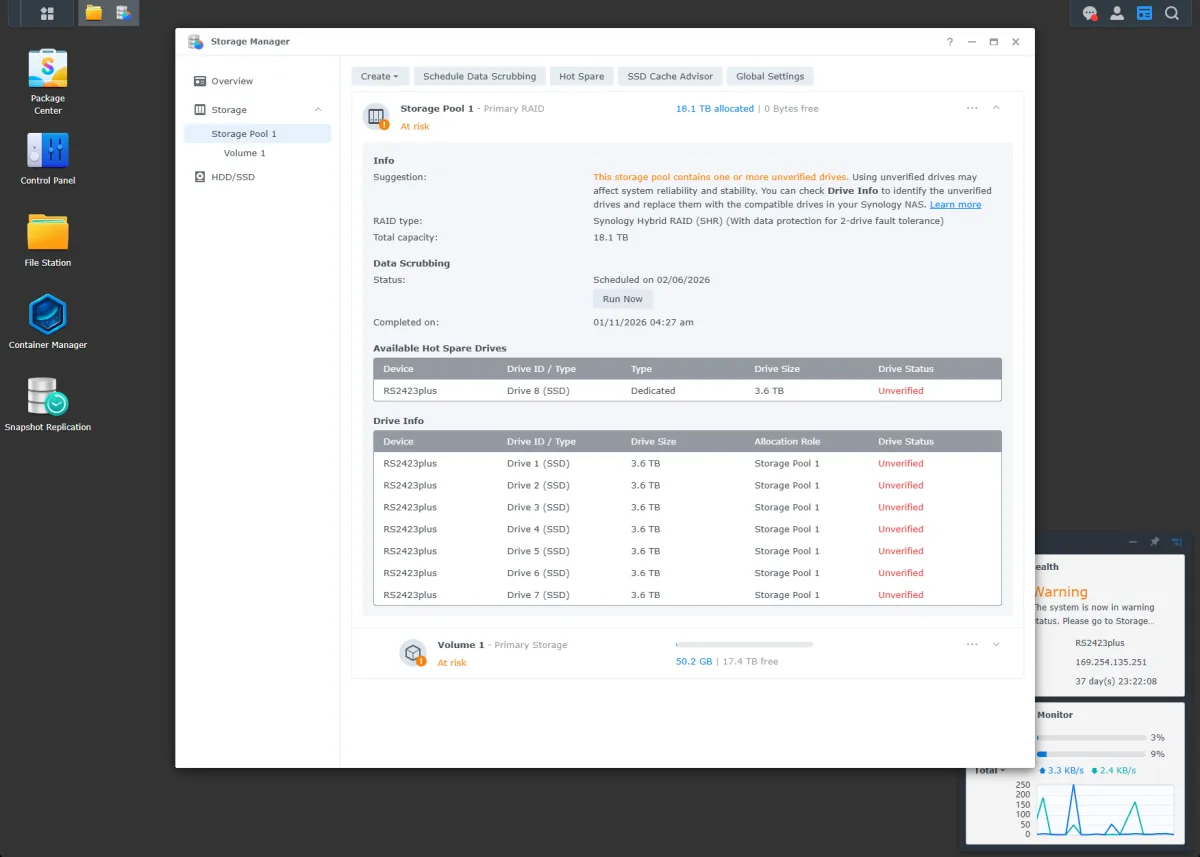The width and height of the screenshot is (1200, 857).
Task: Click the Warning status in health widget
Action: tap(1061, 592)
